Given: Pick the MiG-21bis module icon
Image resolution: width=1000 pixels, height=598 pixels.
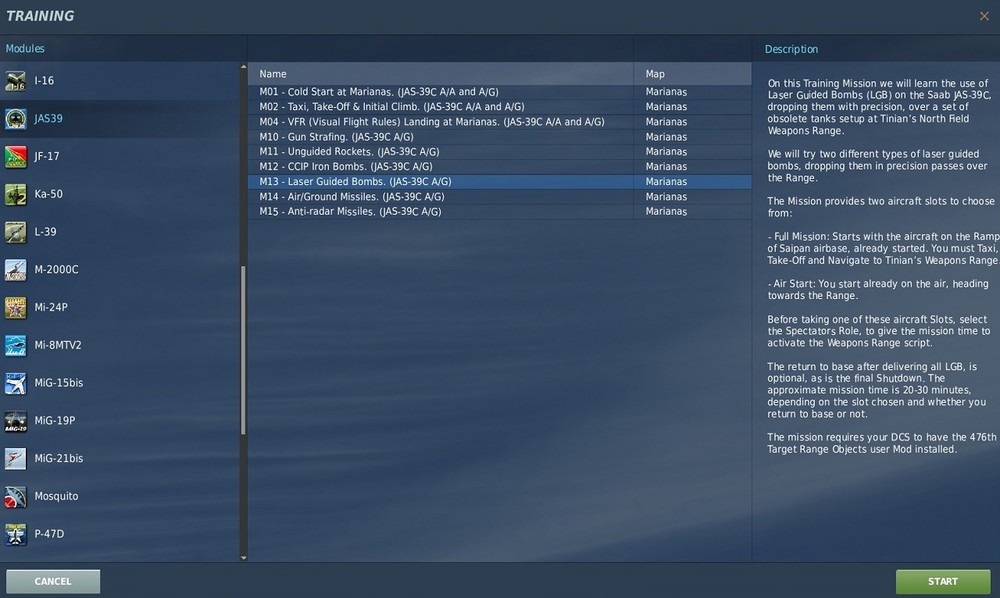Looking at the screenshot, I should (x=15, y=458).
